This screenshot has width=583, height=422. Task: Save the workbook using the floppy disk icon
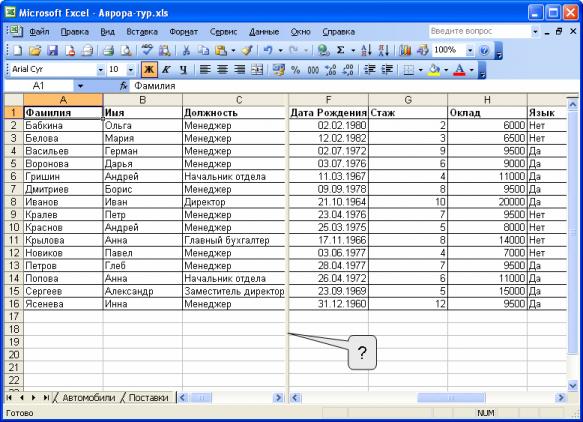(52, 50)
